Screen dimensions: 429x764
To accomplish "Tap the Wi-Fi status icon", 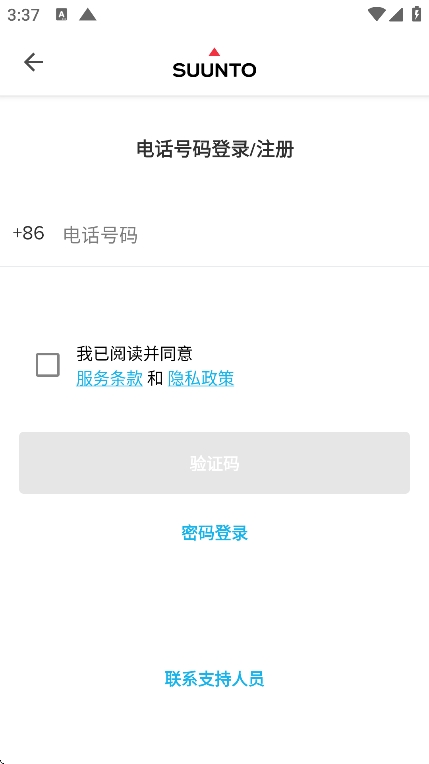I will point(376,14).
